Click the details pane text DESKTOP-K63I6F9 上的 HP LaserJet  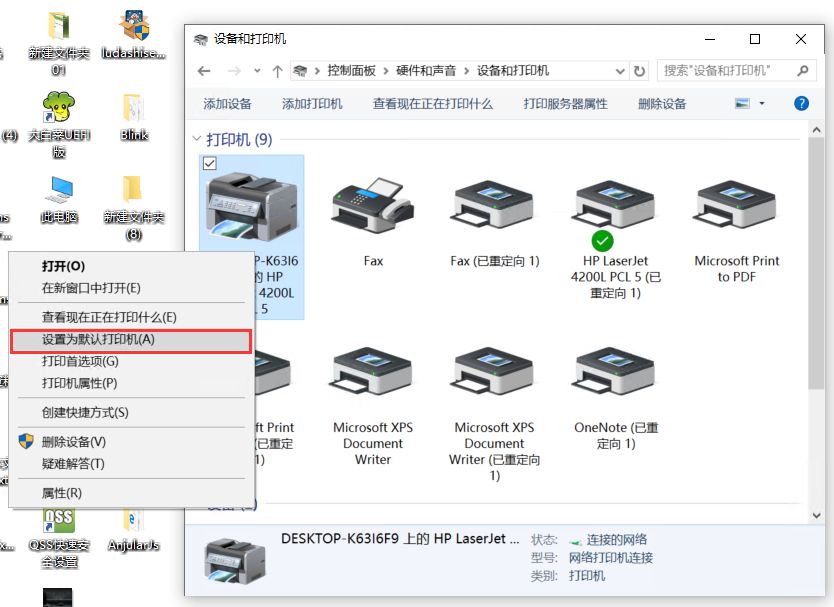400,539
